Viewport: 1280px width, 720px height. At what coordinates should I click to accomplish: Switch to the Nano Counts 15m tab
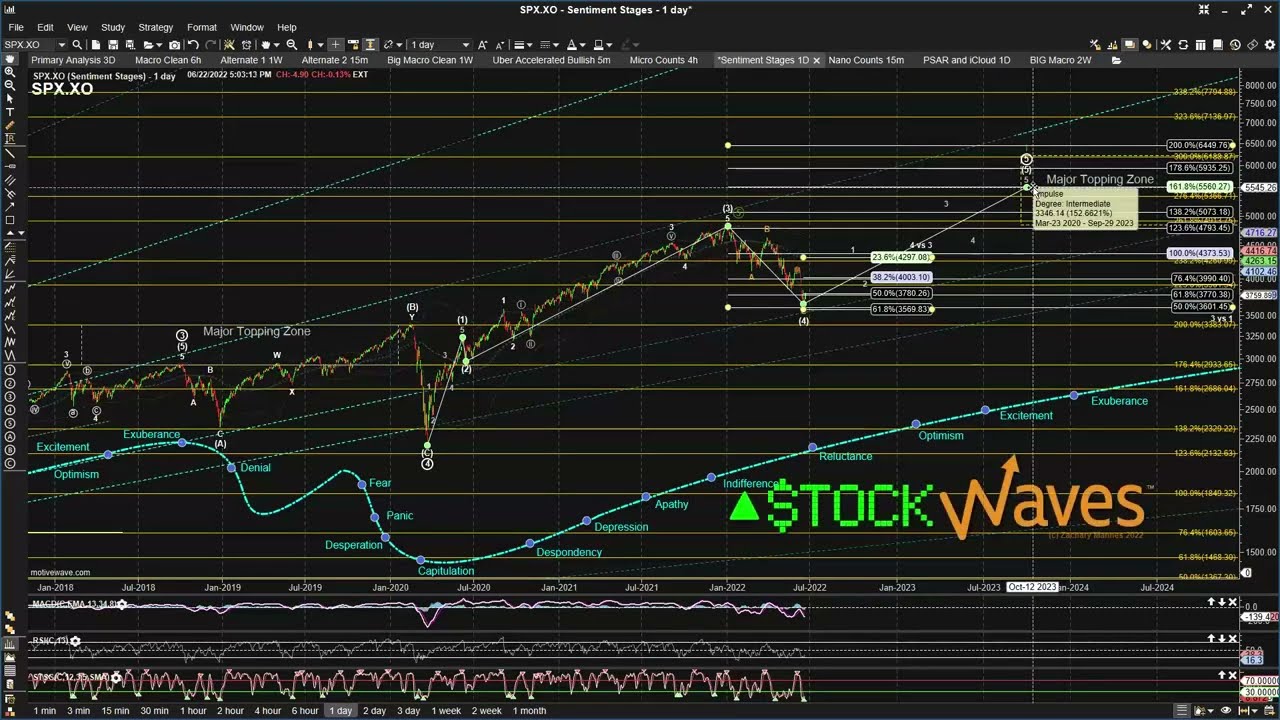click(x=866, y=60)
